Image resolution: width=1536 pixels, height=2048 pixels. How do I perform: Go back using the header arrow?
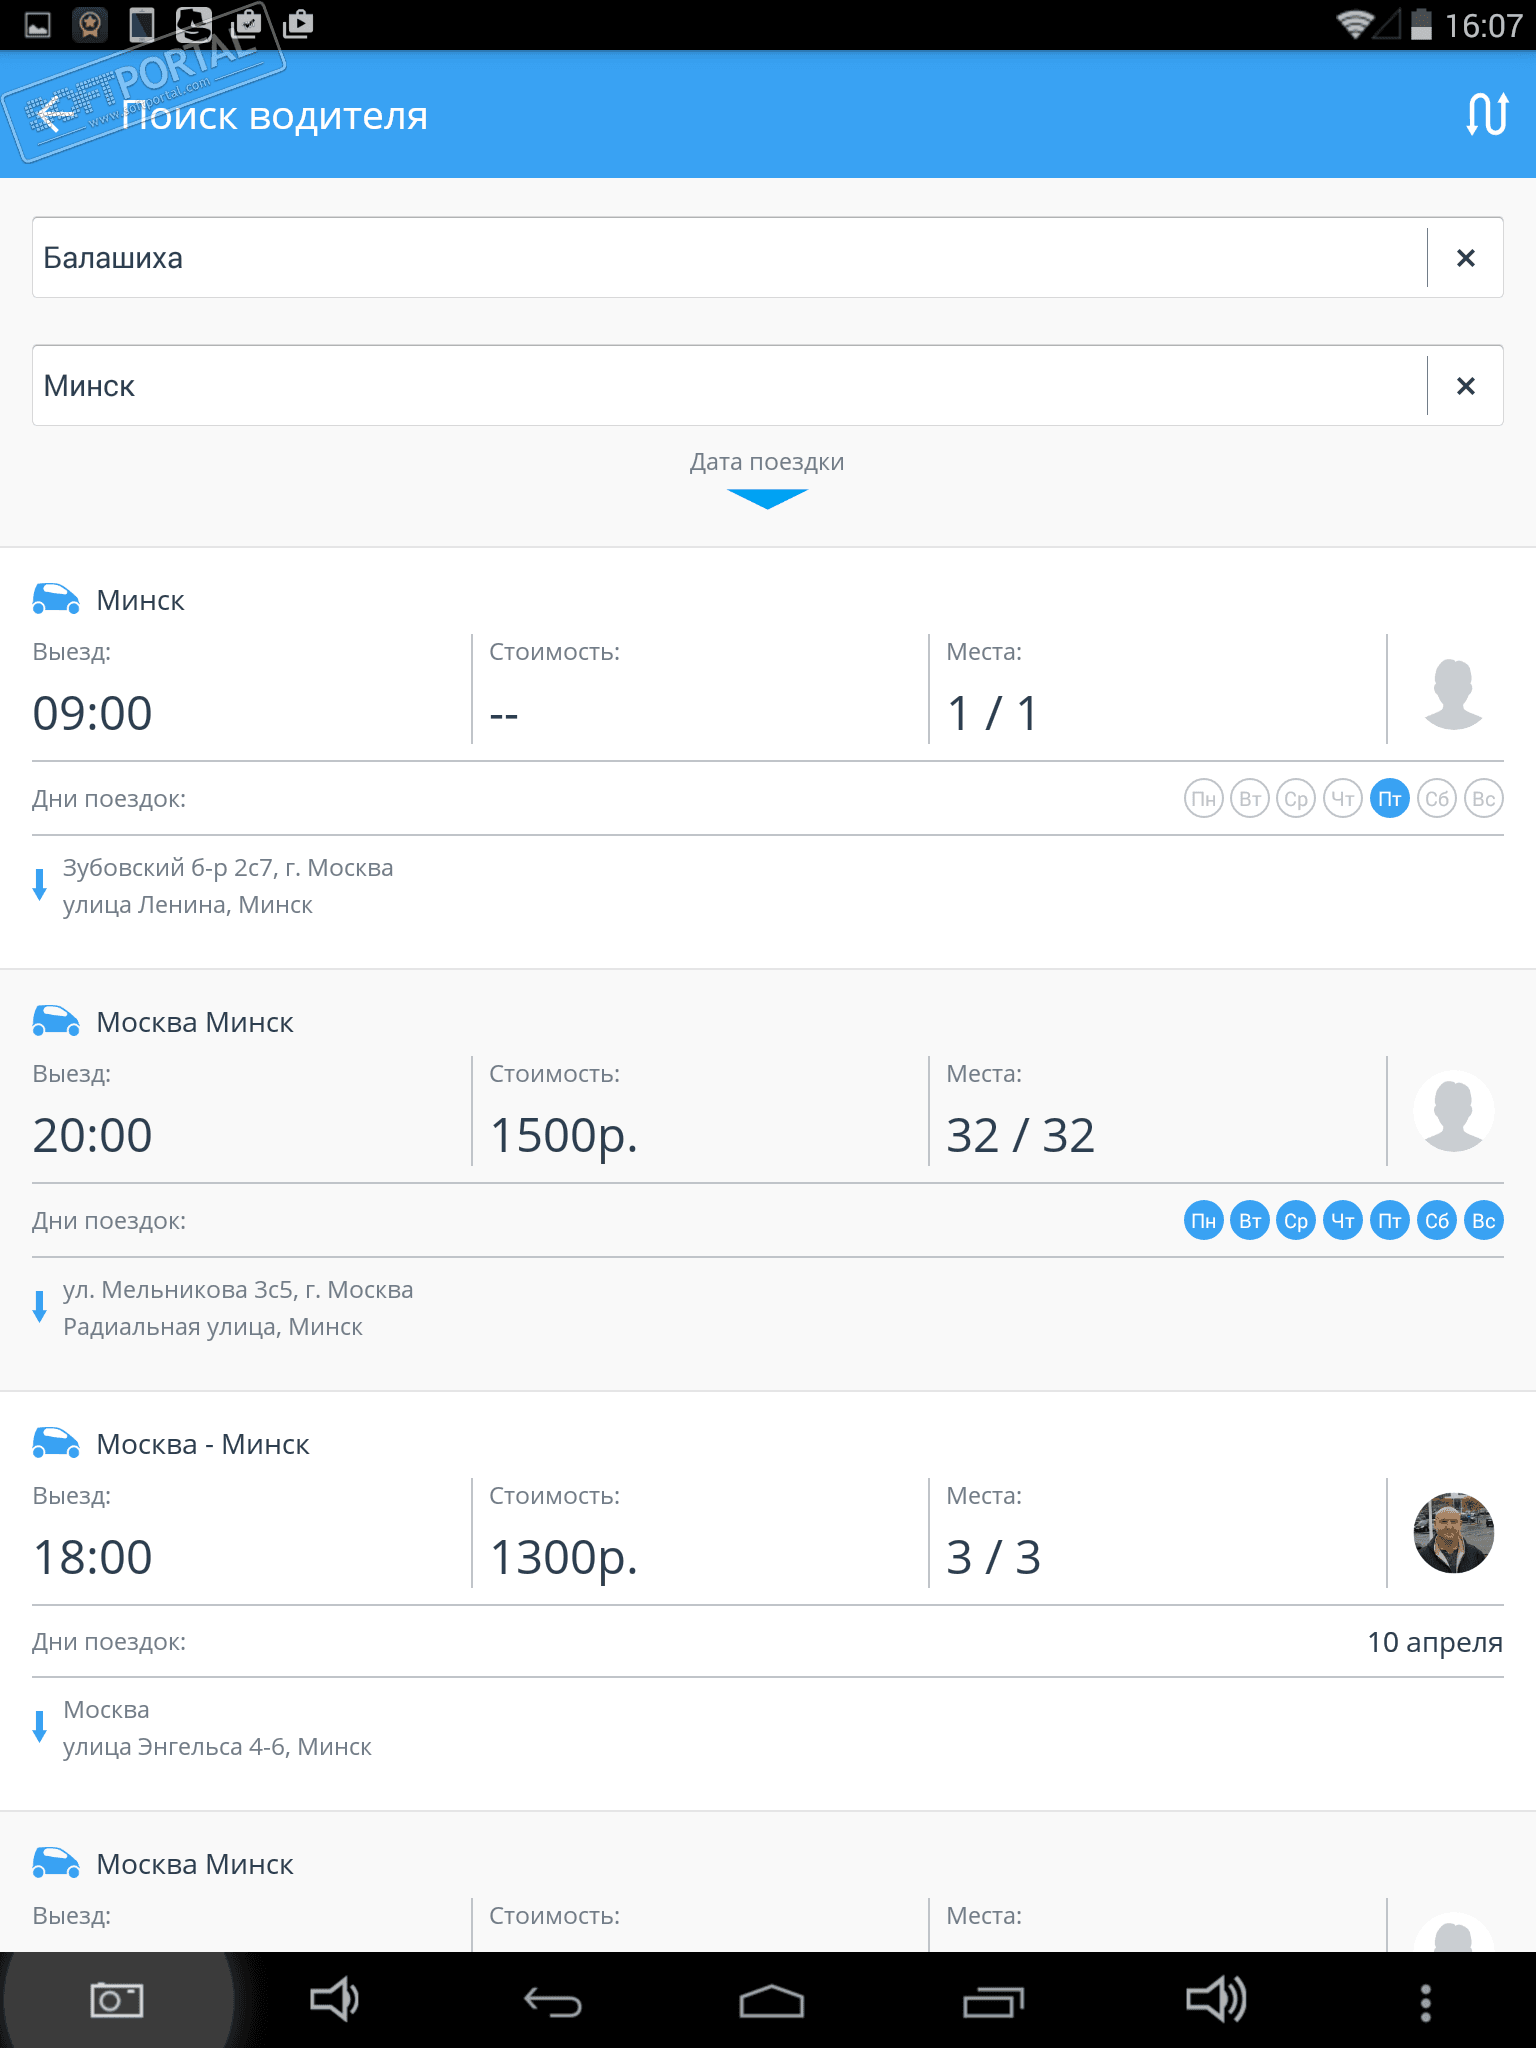[55, 114]
